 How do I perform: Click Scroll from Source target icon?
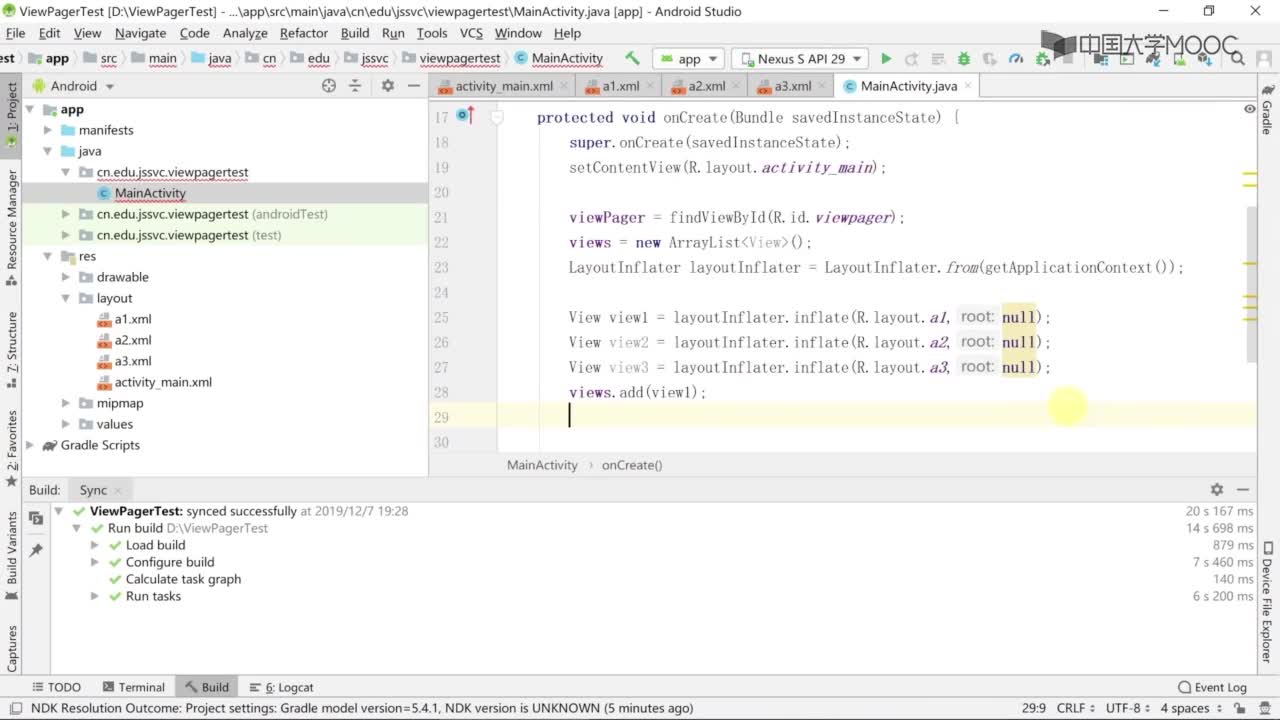[329, 86]
